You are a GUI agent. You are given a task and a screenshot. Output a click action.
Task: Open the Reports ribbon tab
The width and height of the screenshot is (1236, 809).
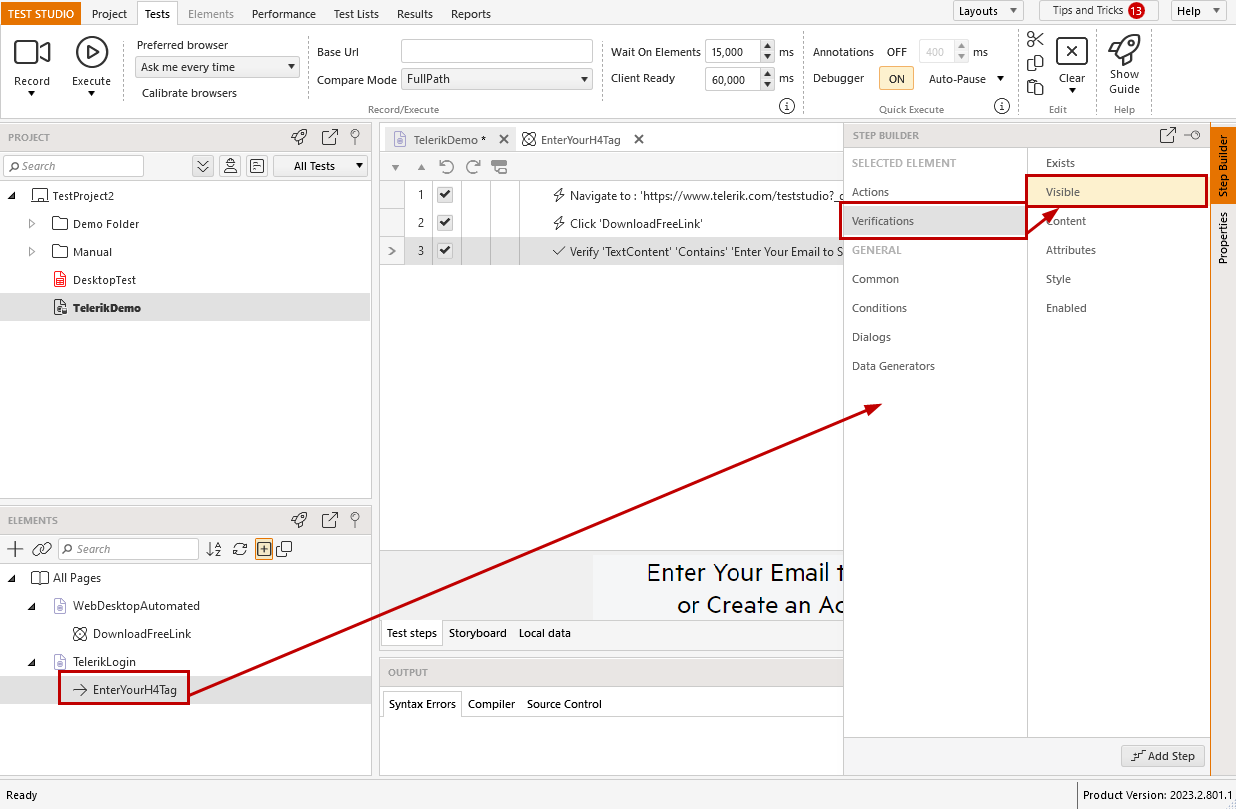point(470,14)
